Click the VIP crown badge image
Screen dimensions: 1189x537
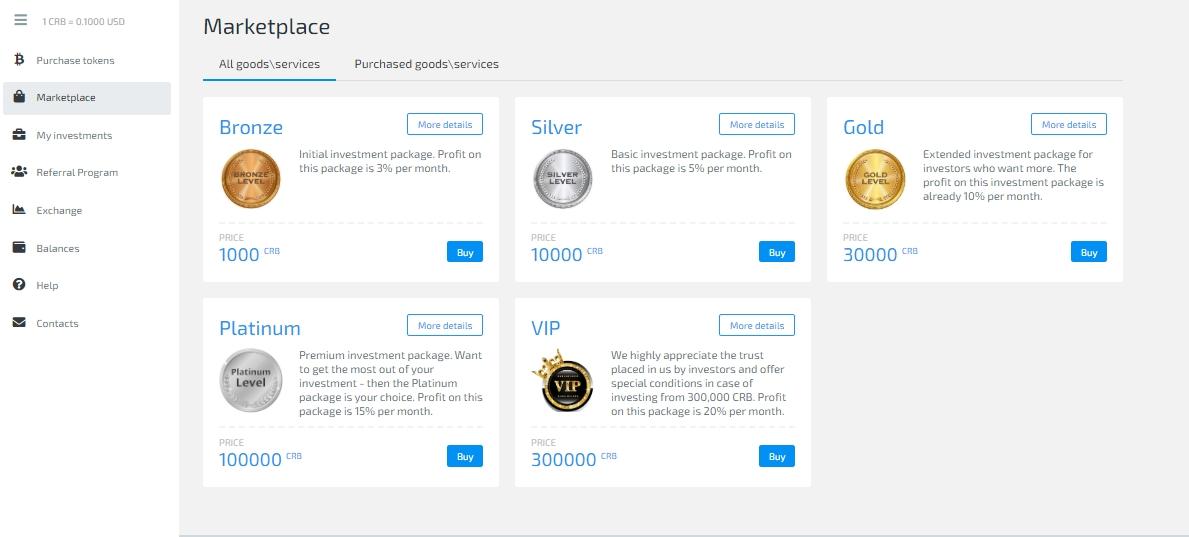(x=562, y=381)
